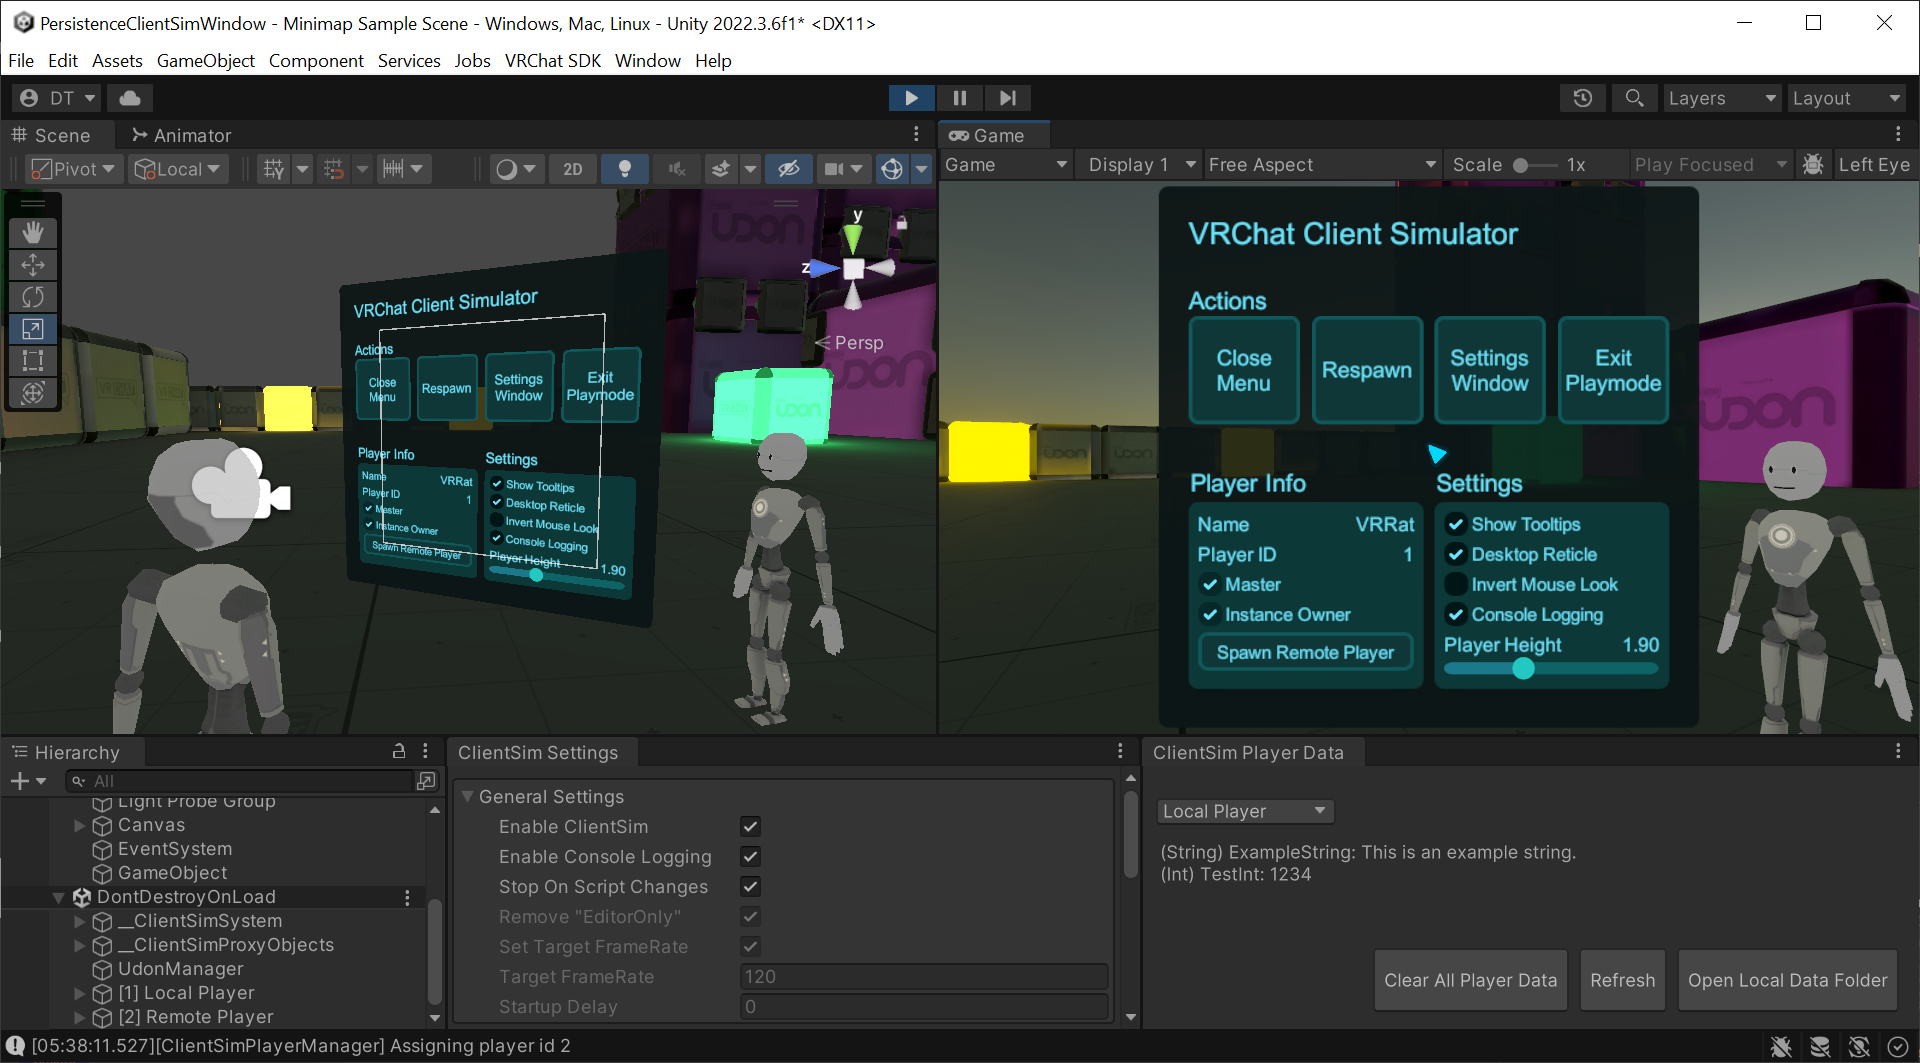The width and height of the screenshot is (1920, 1063).
Task: Click the Hierarchy search-by-type icon
Action: [426, 780]
